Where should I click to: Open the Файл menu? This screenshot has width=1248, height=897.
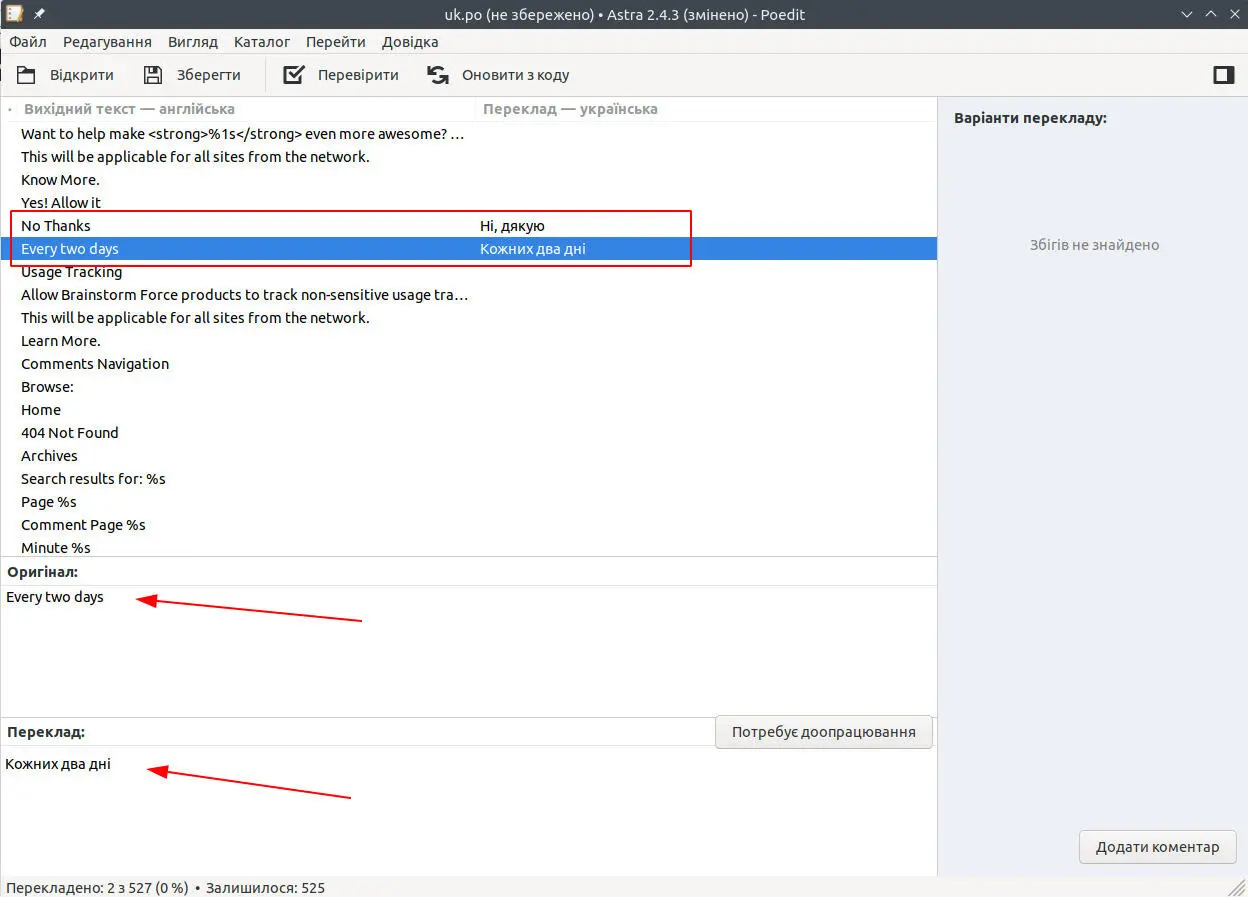[28, 42]
